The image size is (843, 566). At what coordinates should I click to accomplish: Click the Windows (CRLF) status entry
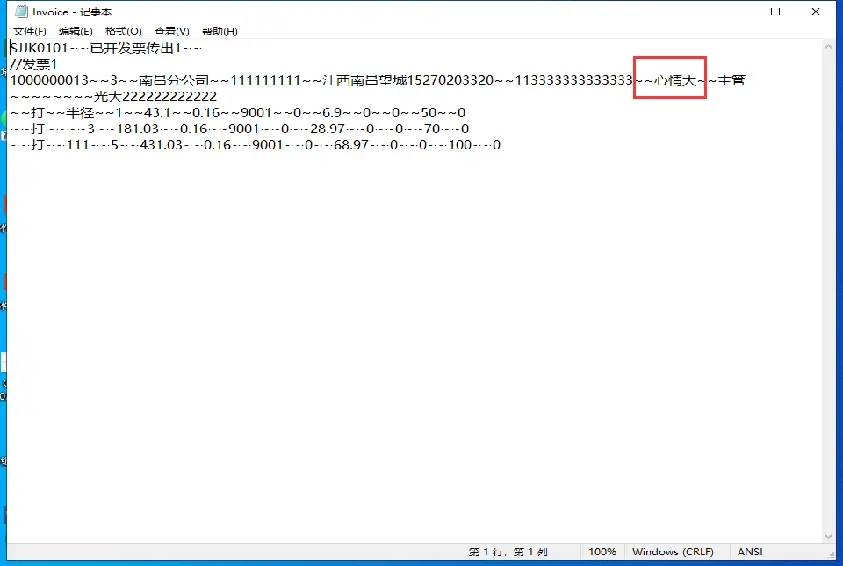coord(673,551)
